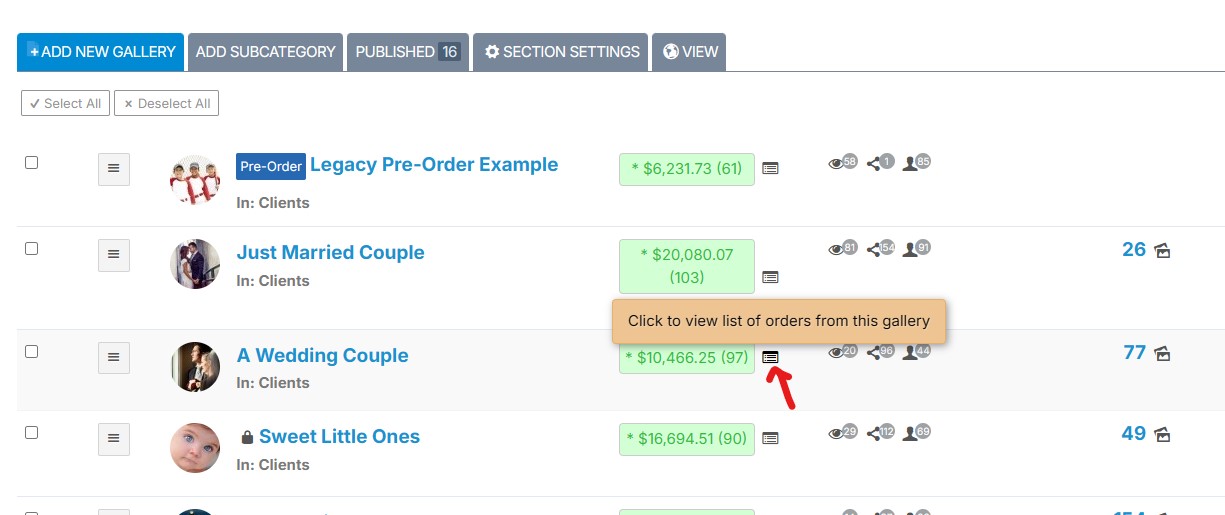Check the Sweet Little Ones row checkbox
The image size is (1225, 515).
pos(31,432)
